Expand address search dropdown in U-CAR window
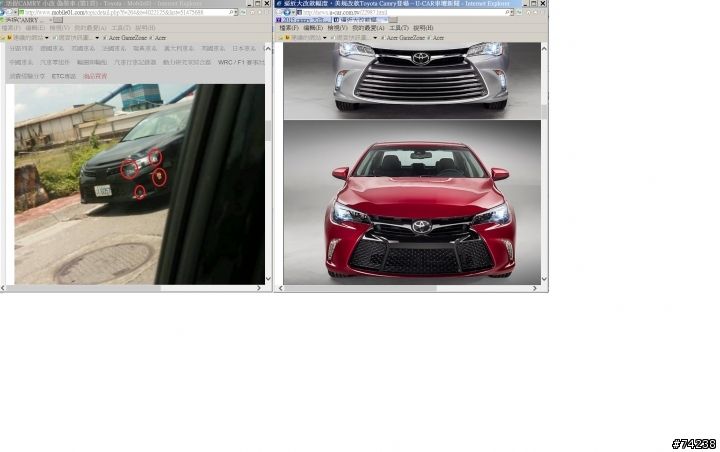This screenshot has width=720, height=452. (512, 12)
